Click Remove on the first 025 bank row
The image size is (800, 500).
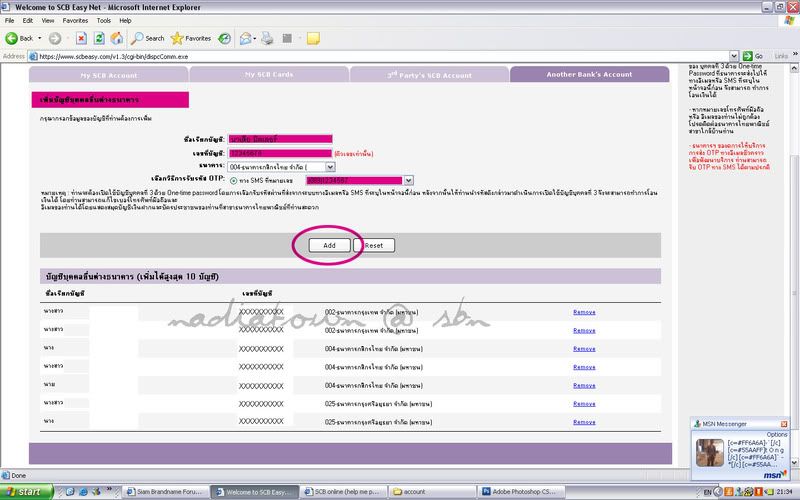click(584, 404)
